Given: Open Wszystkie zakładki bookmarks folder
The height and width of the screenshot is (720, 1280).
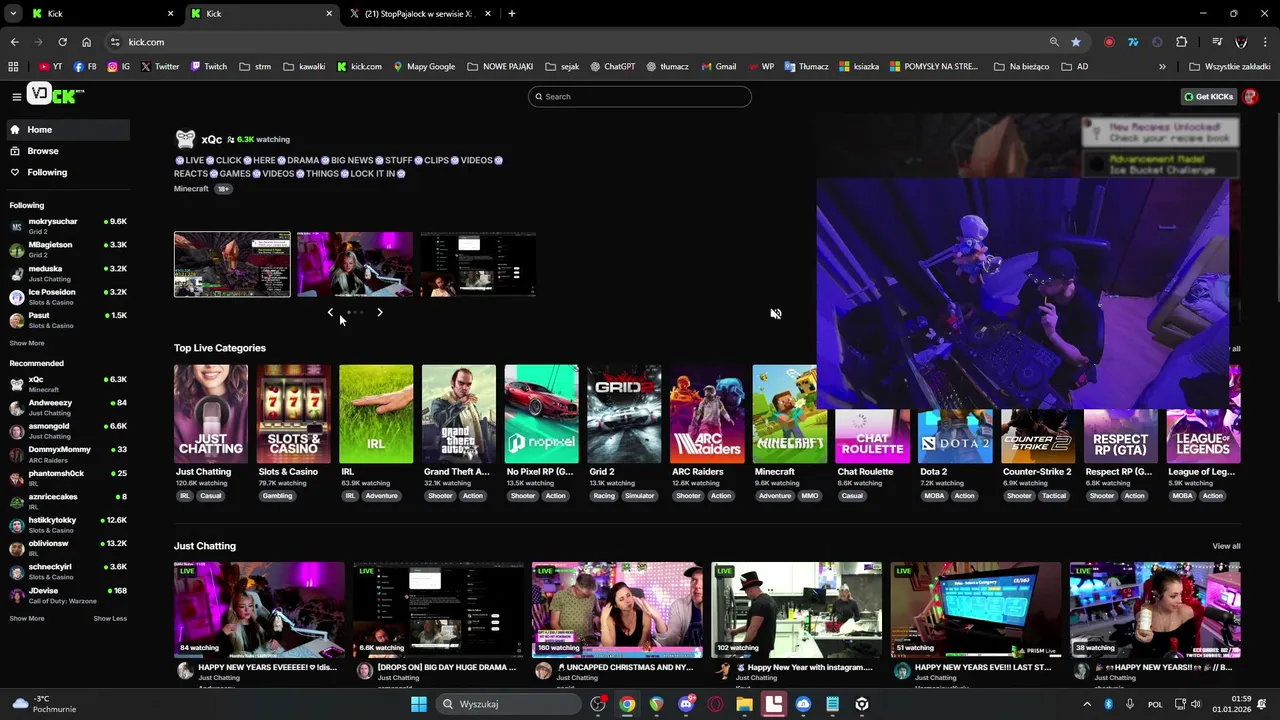Looking at the screenshot, I should tap(1230, 67).
